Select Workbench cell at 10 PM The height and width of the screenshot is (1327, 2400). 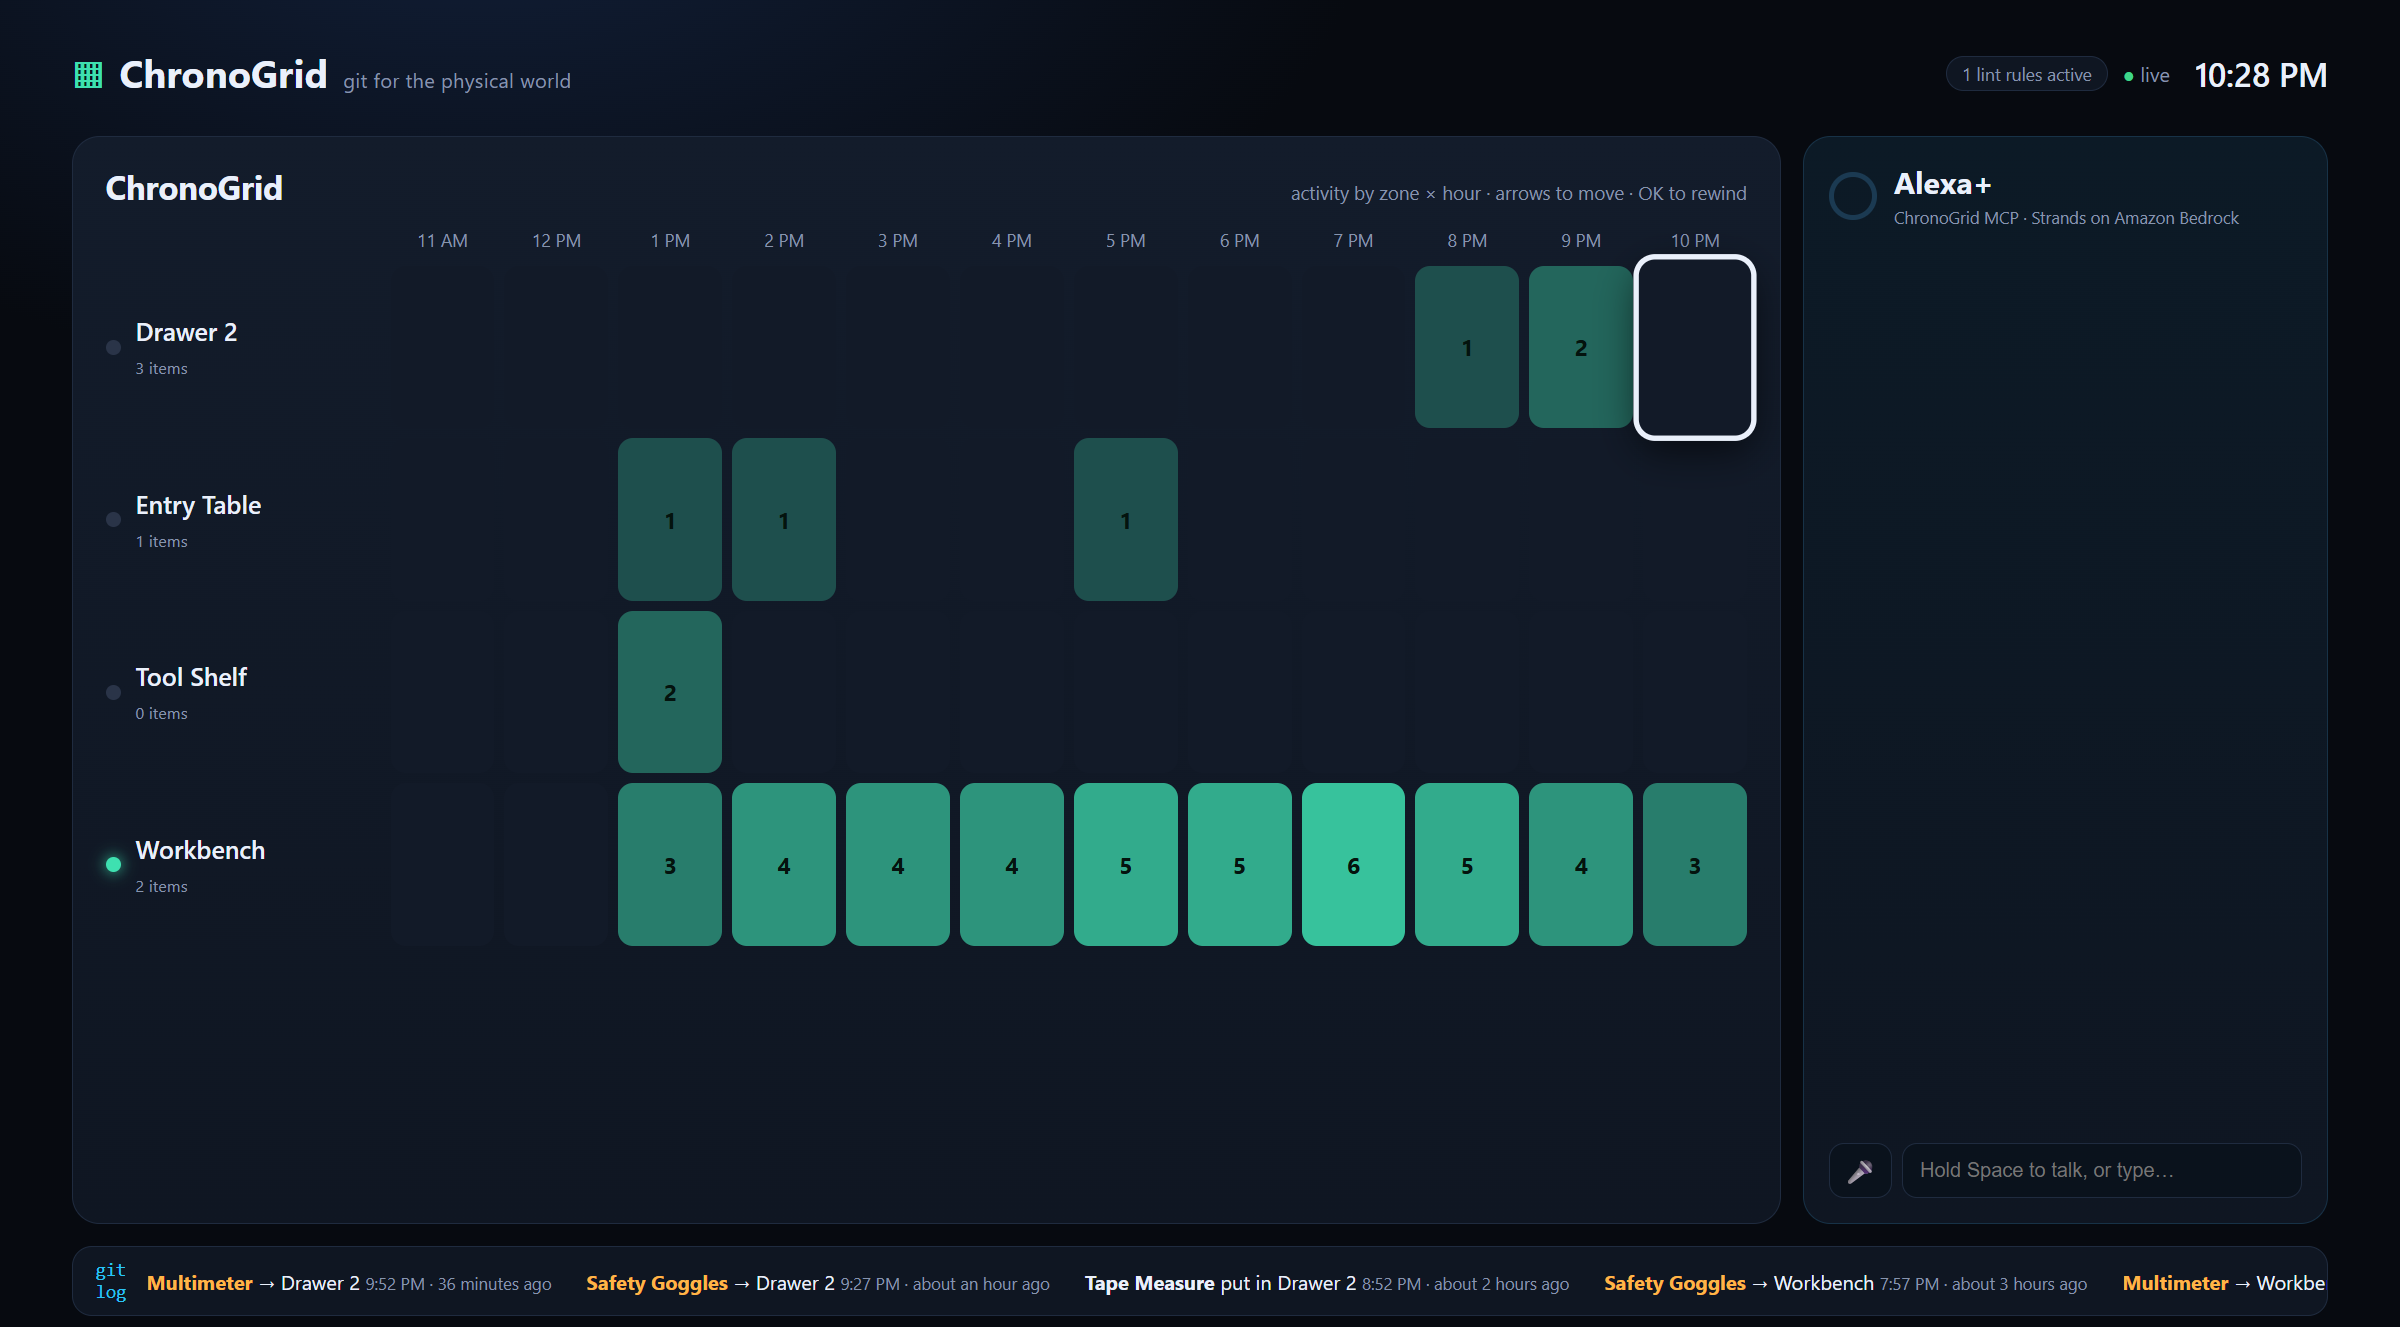[x=1695, y=864]
